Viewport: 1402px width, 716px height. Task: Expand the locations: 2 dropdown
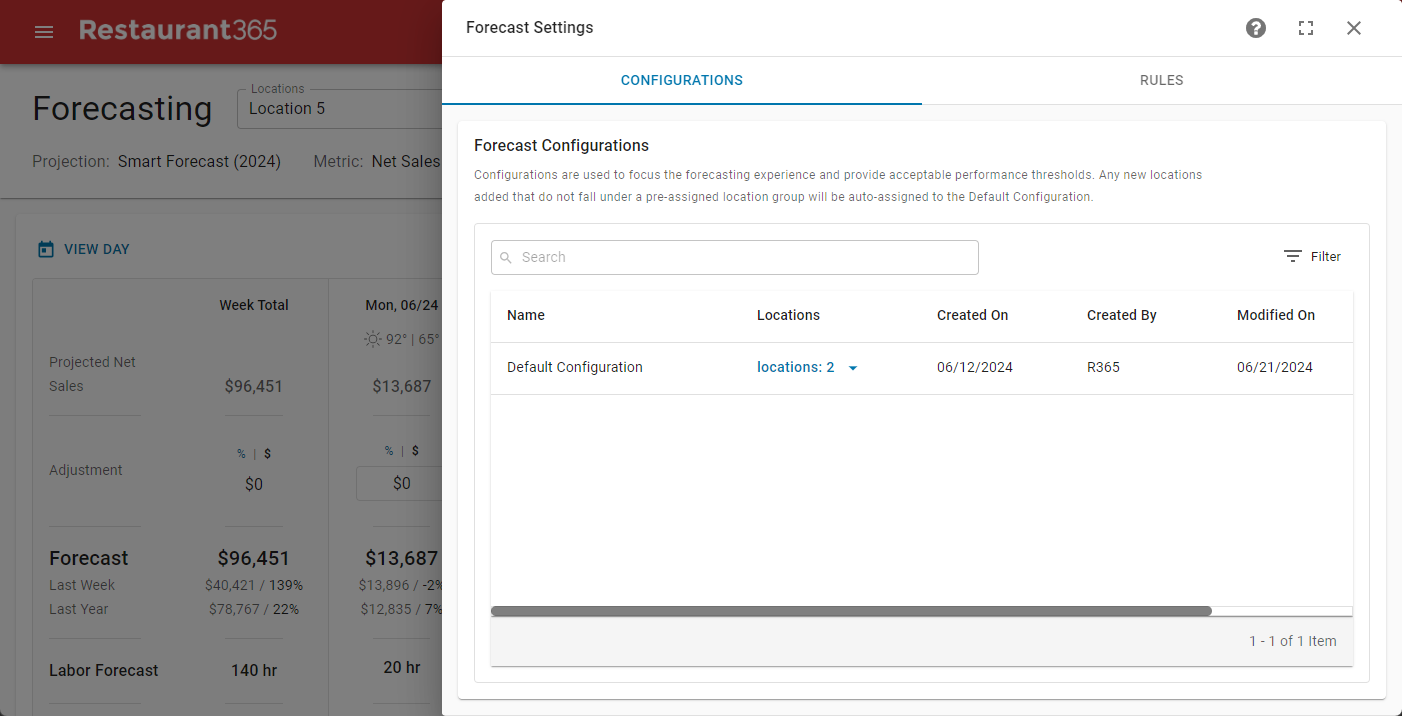pyautogui.click(x=808, y=367)
